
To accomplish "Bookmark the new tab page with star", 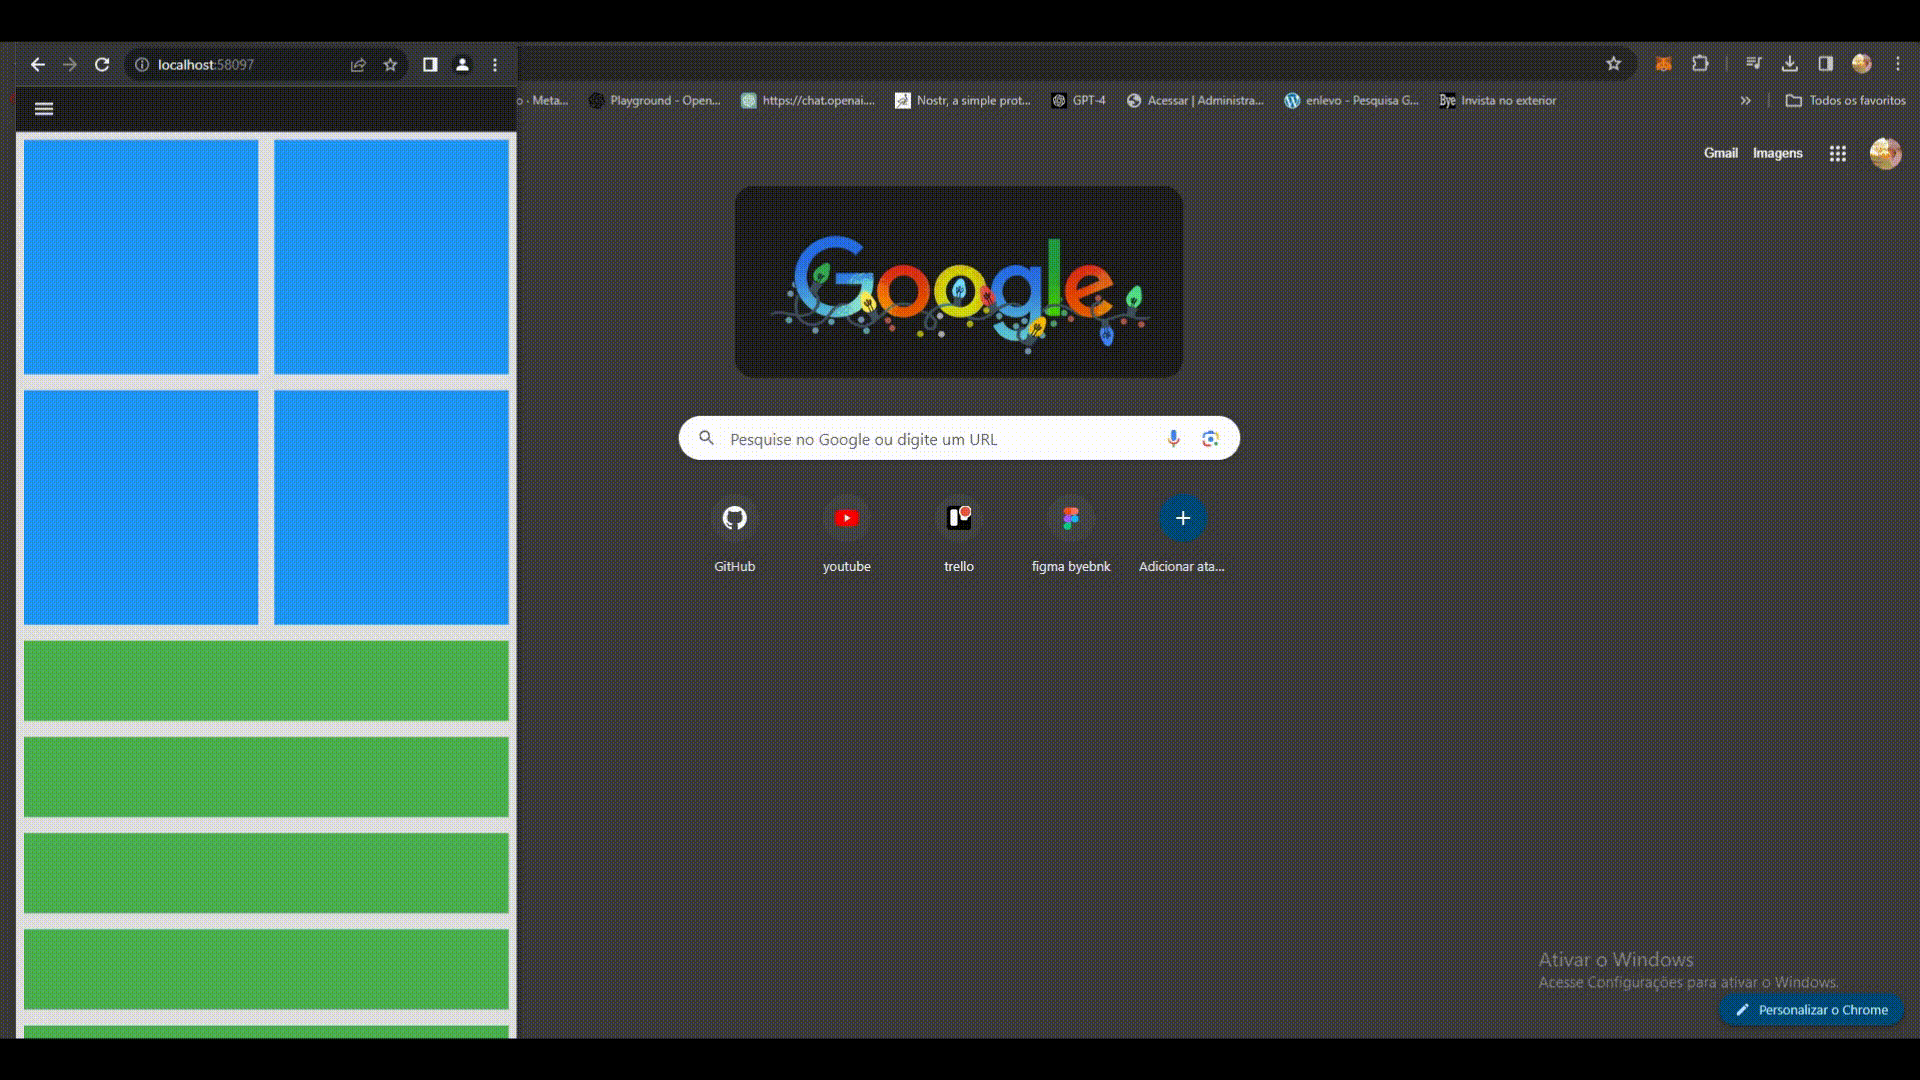I will tap(1613, 64).
